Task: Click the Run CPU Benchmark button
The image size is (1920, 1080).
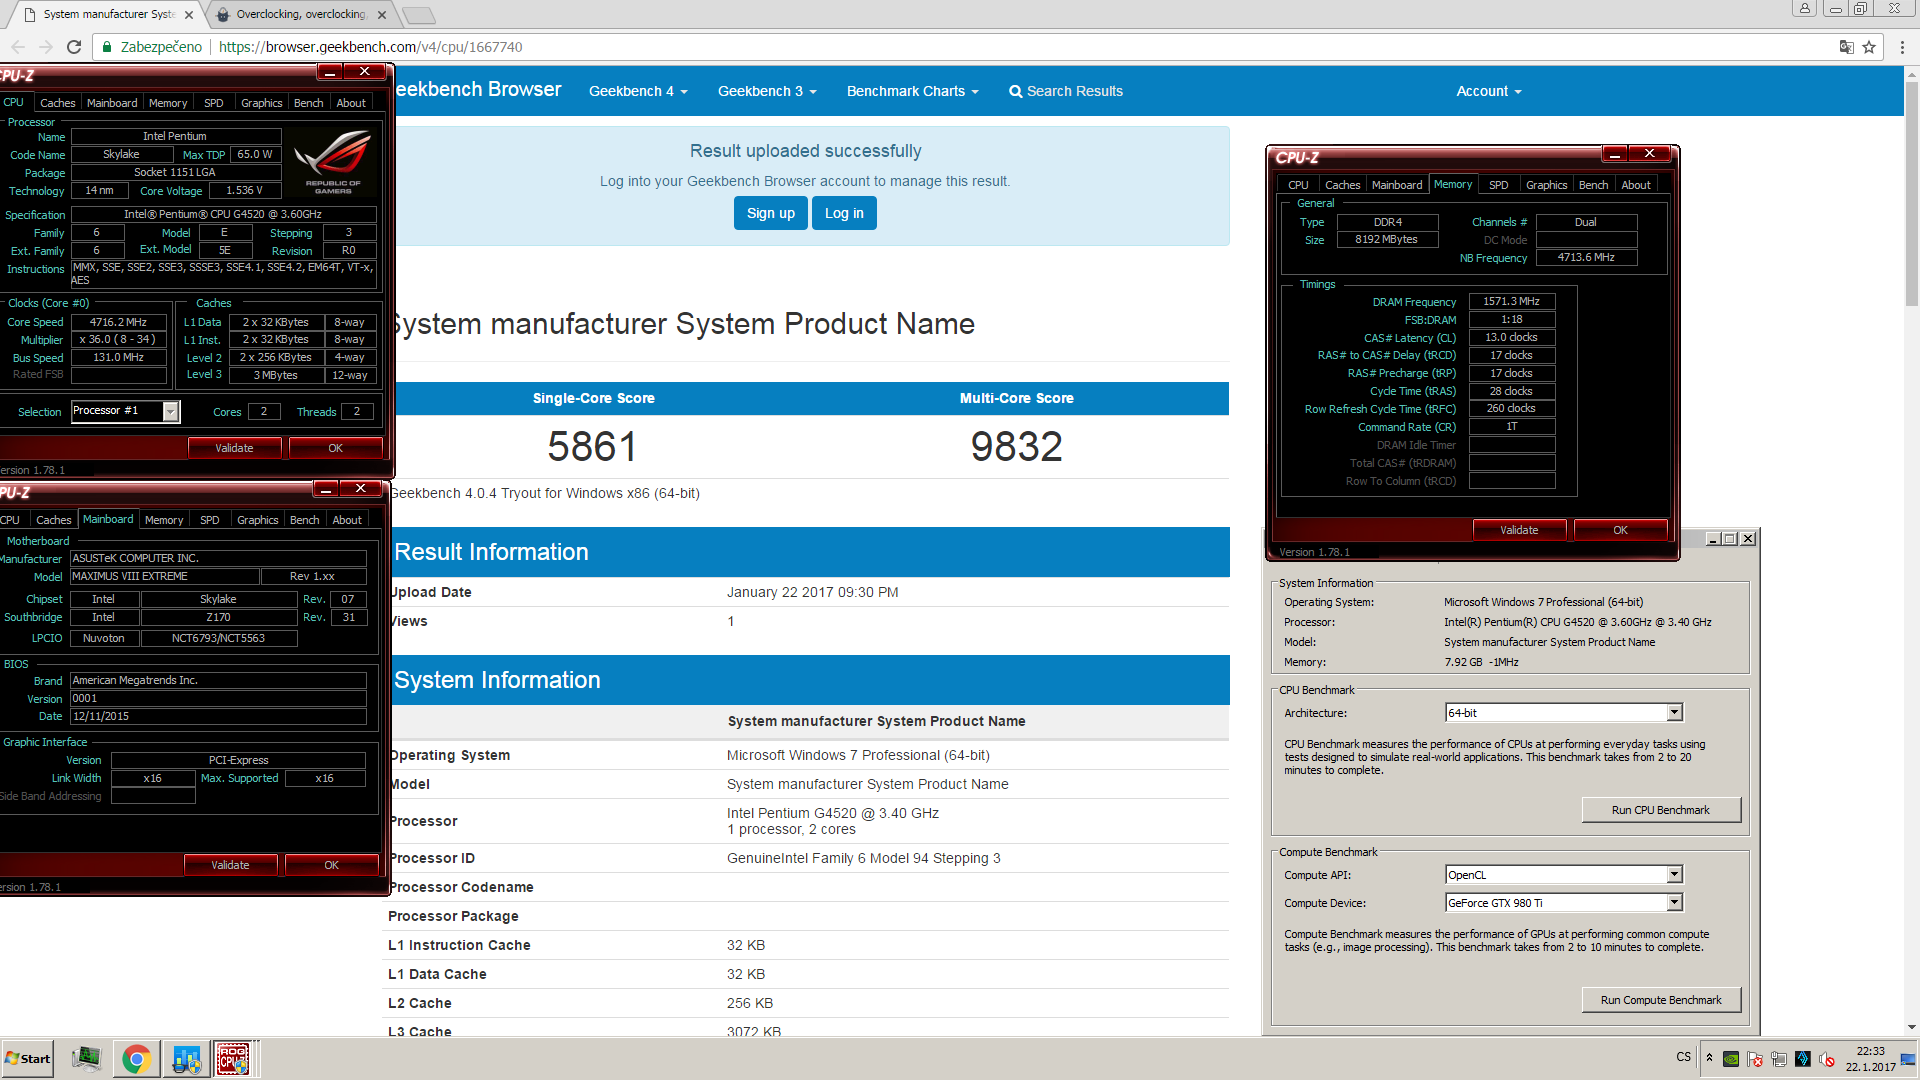Action: coord(1660,810)
